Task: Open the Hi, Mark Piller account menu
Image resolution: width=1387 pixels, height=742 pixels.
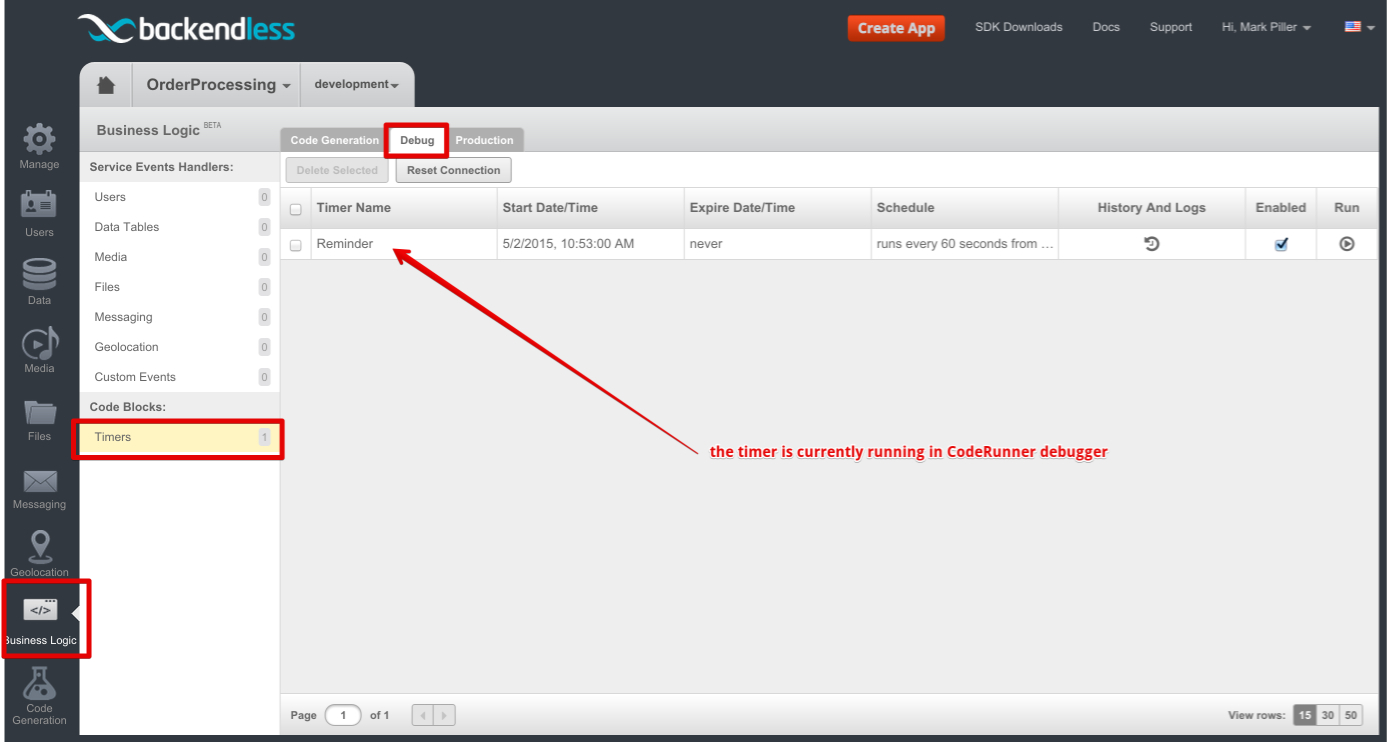Action: [x=1266, y=27]
